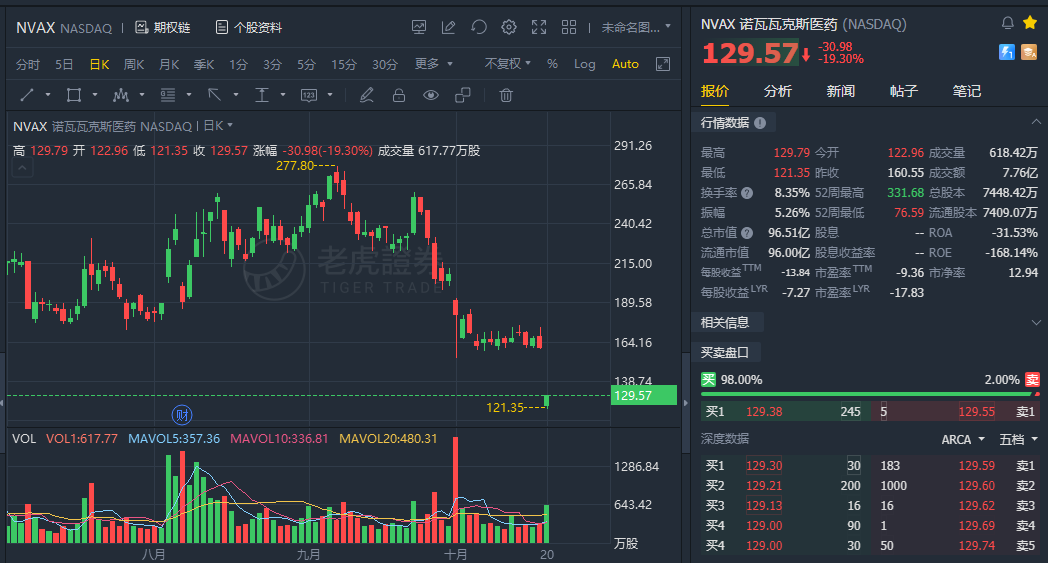Click the buy/sell ratio progress bar
The width and height of the screenshot is (1048, 563).
tap(870, 394)
